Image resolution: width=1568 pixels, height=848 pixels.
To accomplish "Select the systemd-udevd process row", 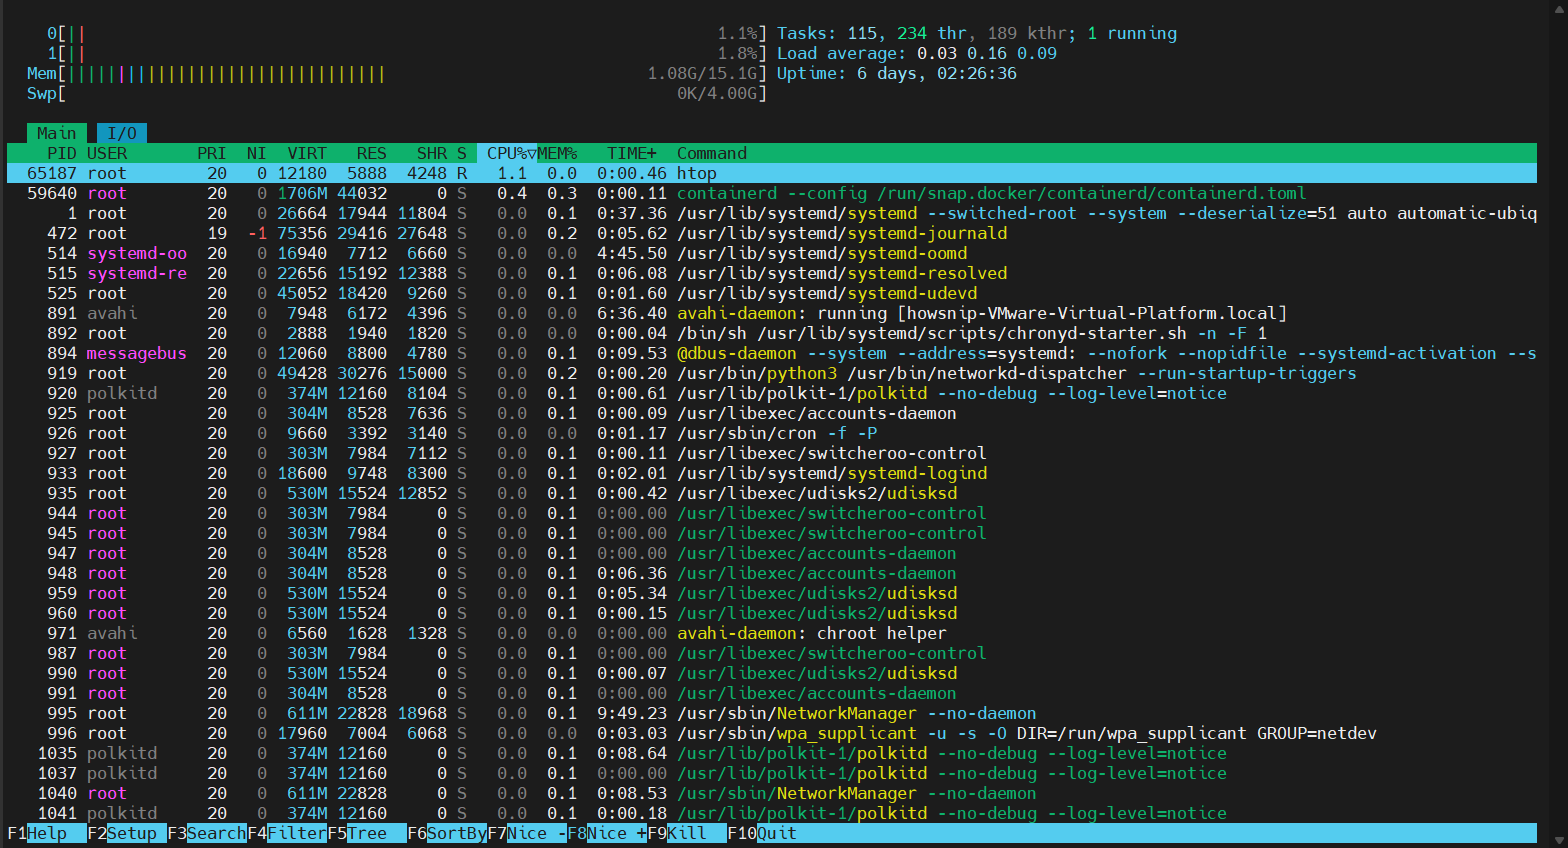I will coord(772,293).
